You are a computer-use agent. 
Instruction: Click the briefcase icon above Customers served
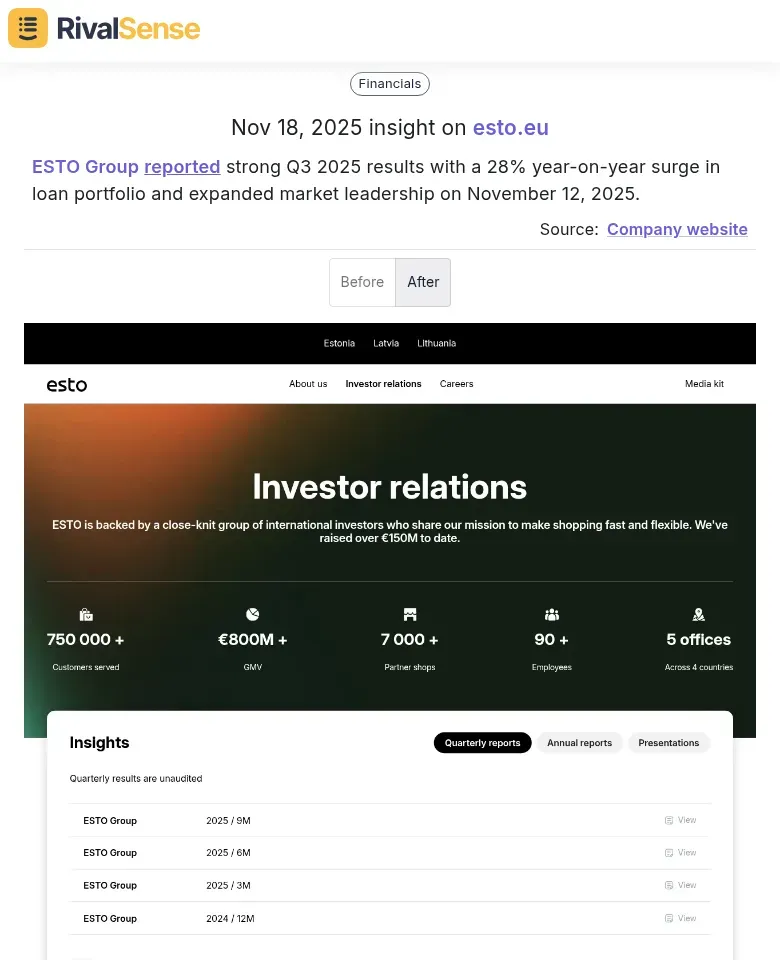[x=86, y=614]
